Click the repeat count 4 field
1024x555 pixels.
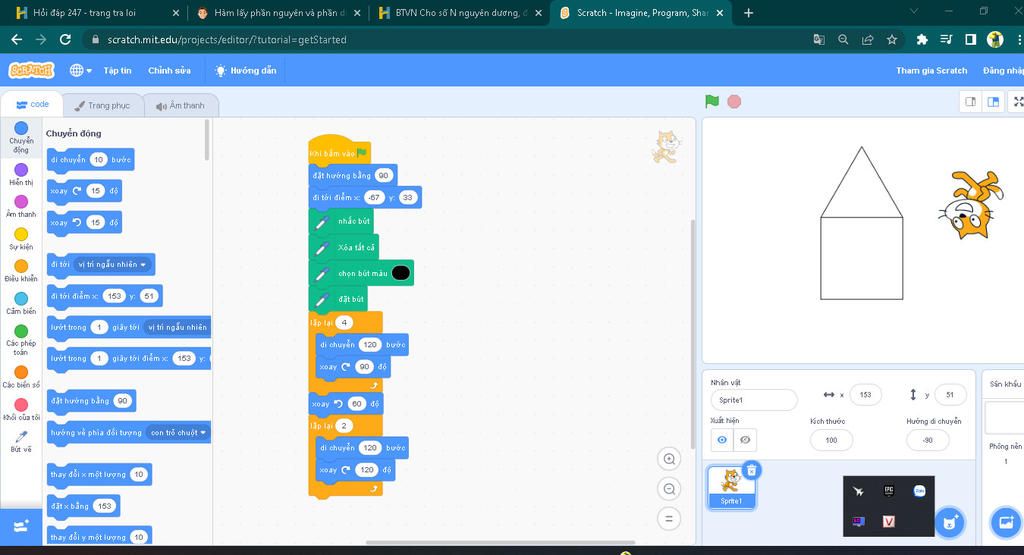pyautogui.click(x=344, y=323)
